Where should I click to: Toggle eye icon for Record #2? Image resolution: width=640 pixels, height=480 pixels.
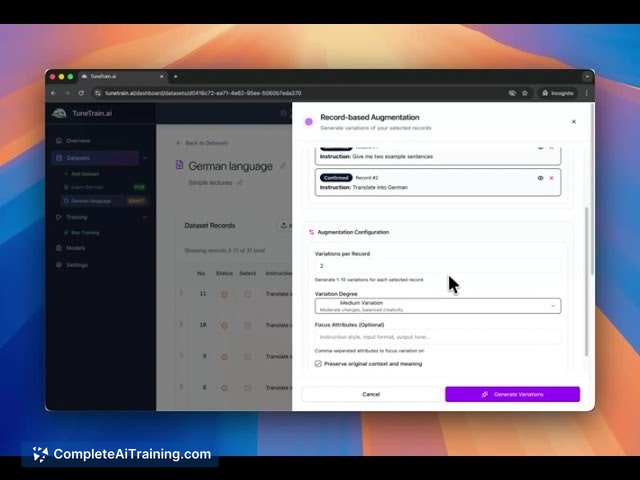pyautogui.click(x=540, y=178)
